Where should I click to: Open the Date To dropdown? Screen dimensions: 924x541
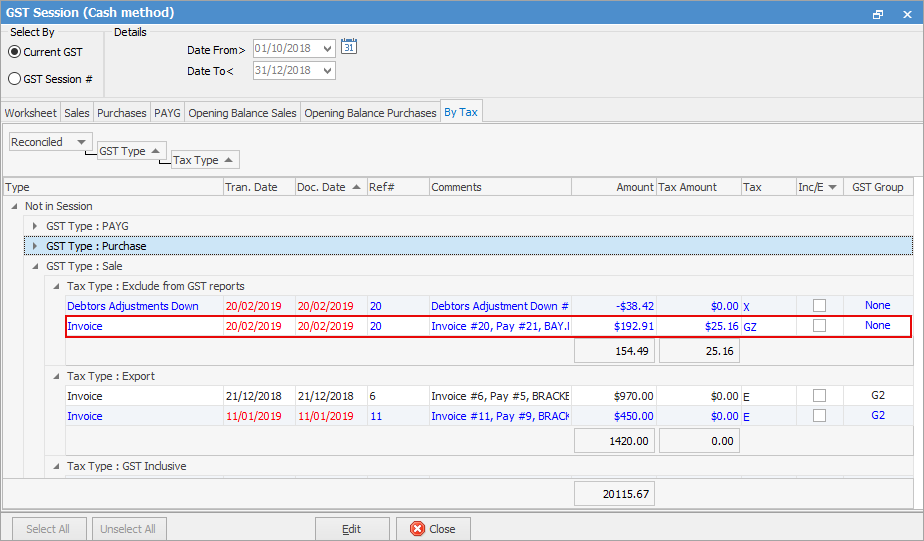pos(328,71)
